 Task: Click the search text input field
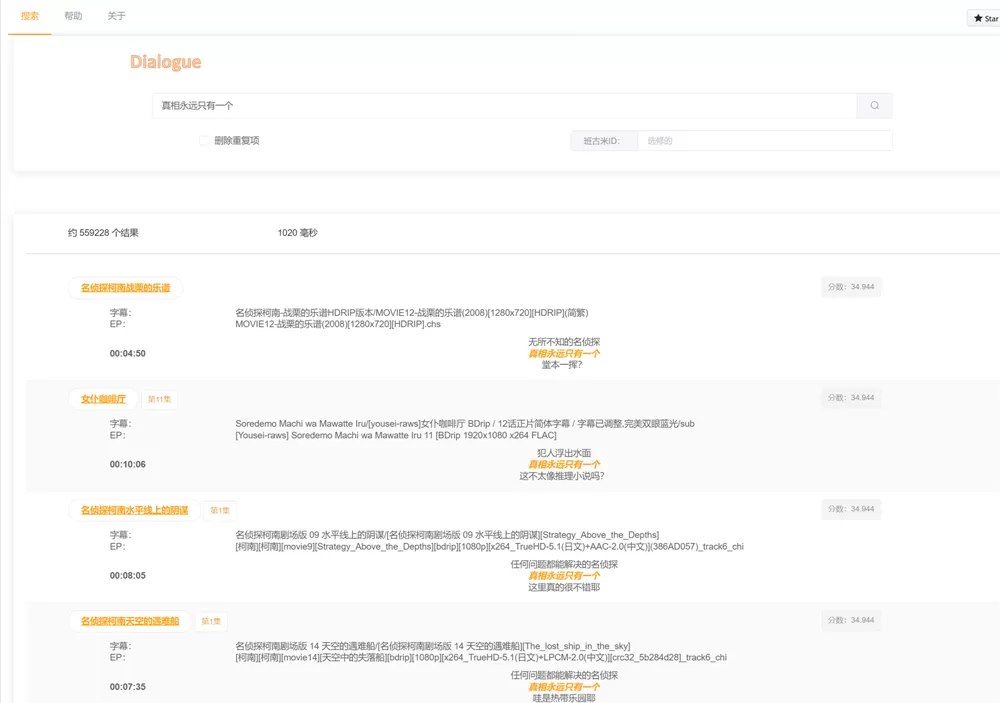504,106
